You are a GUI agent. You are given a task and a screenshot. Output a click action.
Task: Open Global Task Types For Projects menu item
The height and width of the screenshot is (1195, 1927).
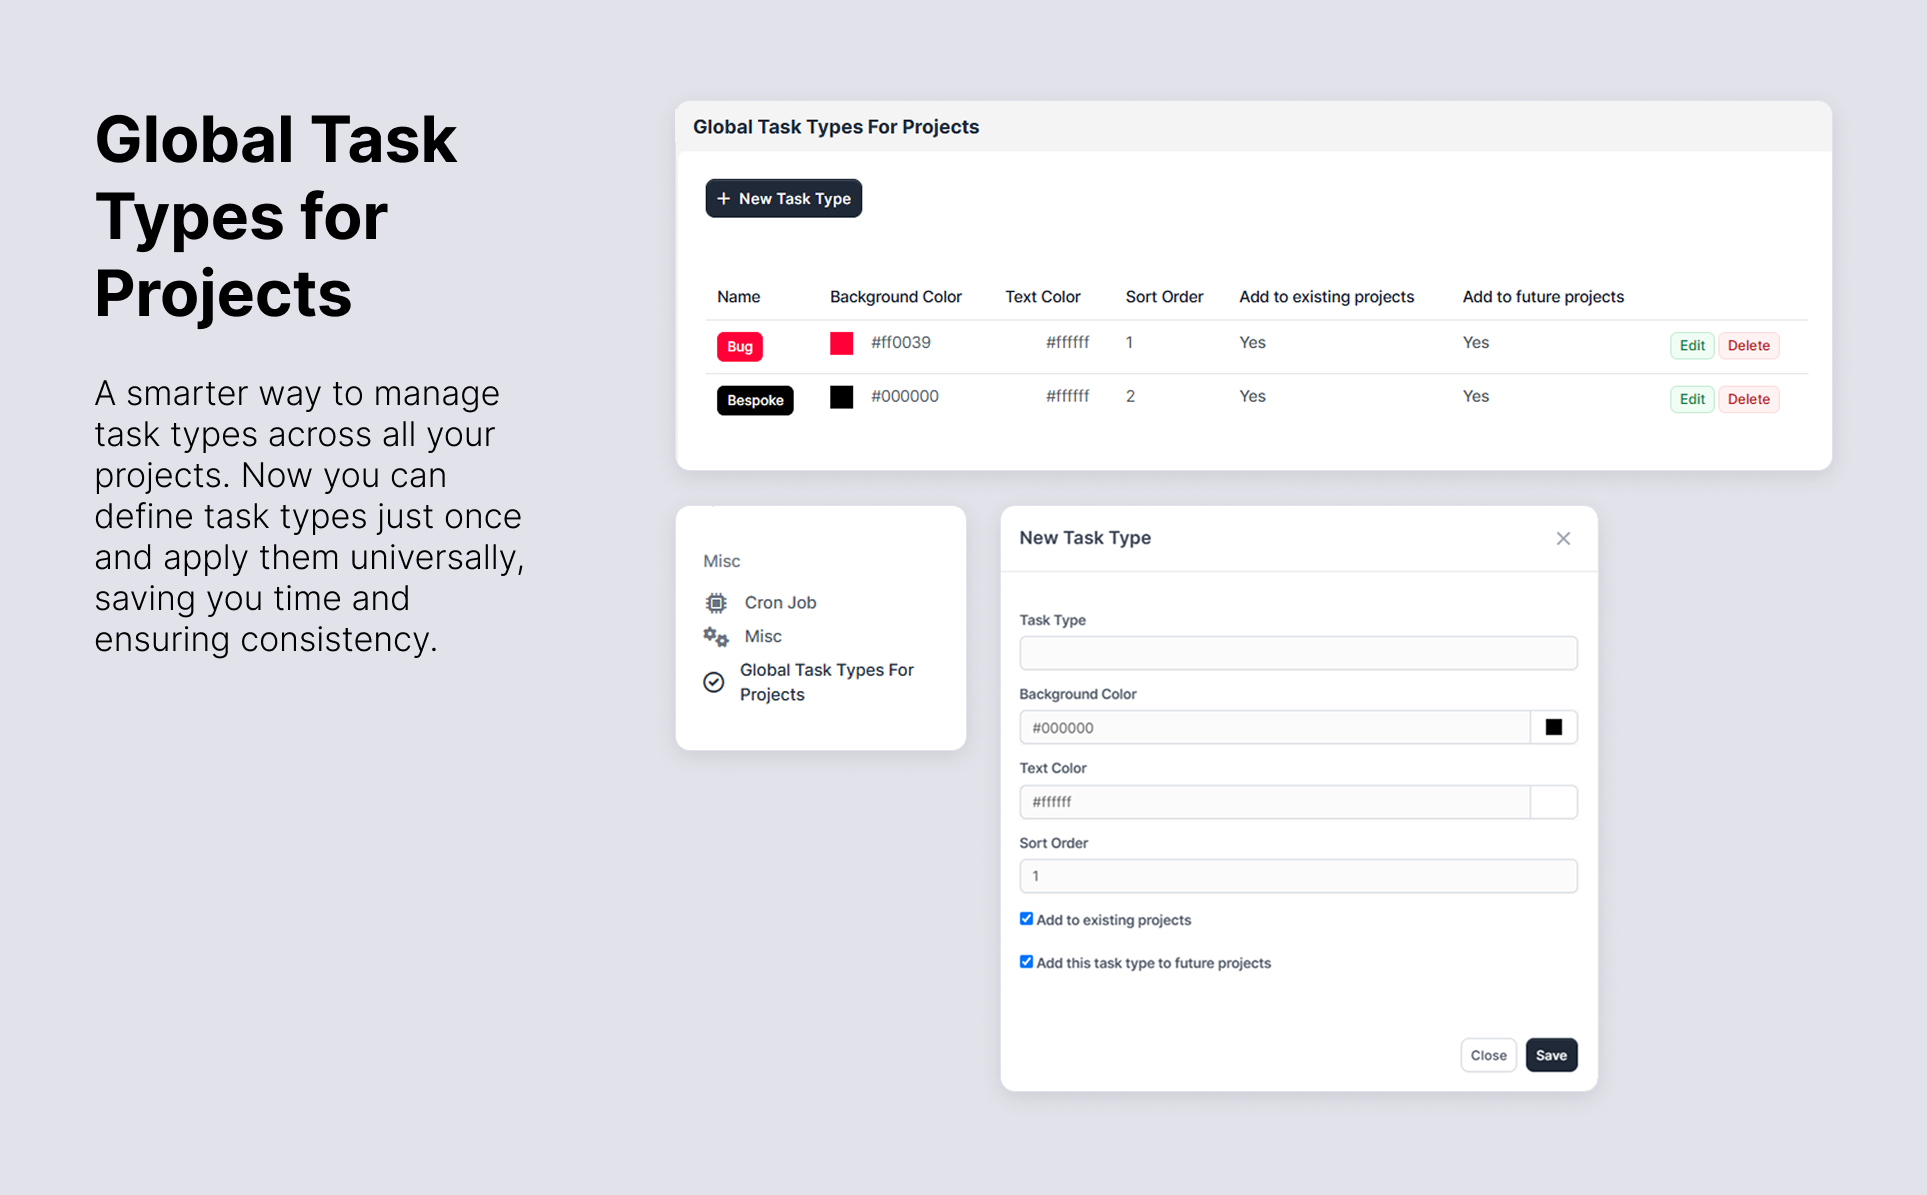click(826, 682)
